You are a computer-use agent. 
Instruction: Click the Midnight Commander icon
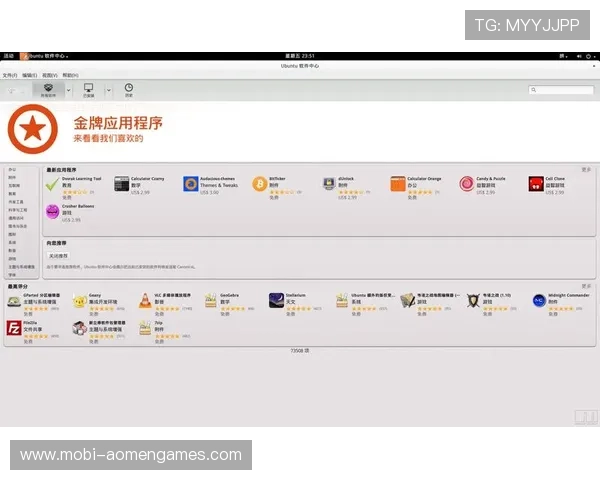(539, 300)
